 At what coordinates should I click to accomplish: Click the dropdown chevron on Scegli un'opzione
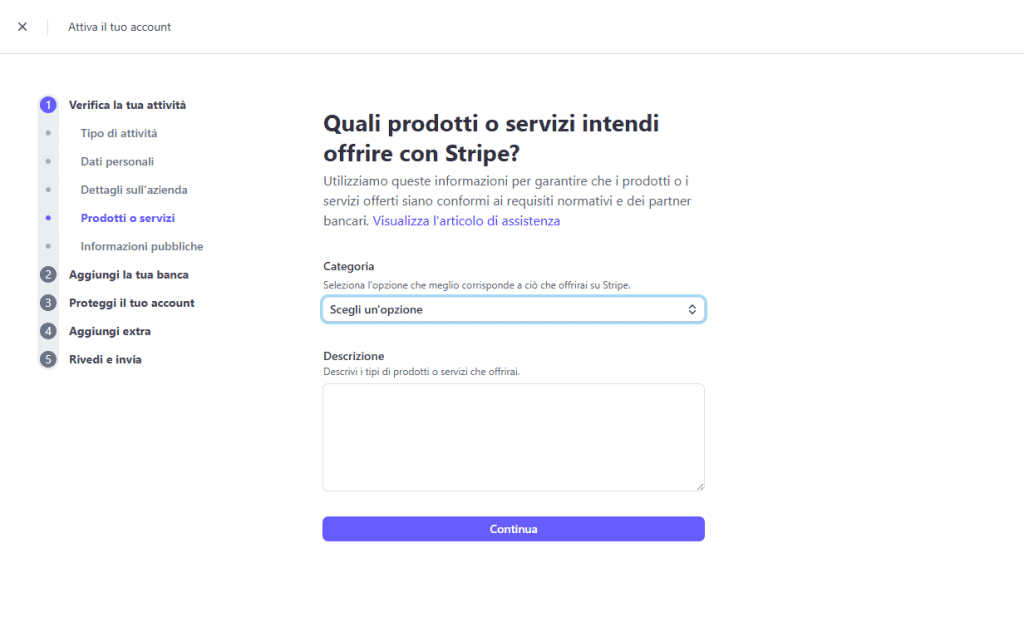[691, 309]
